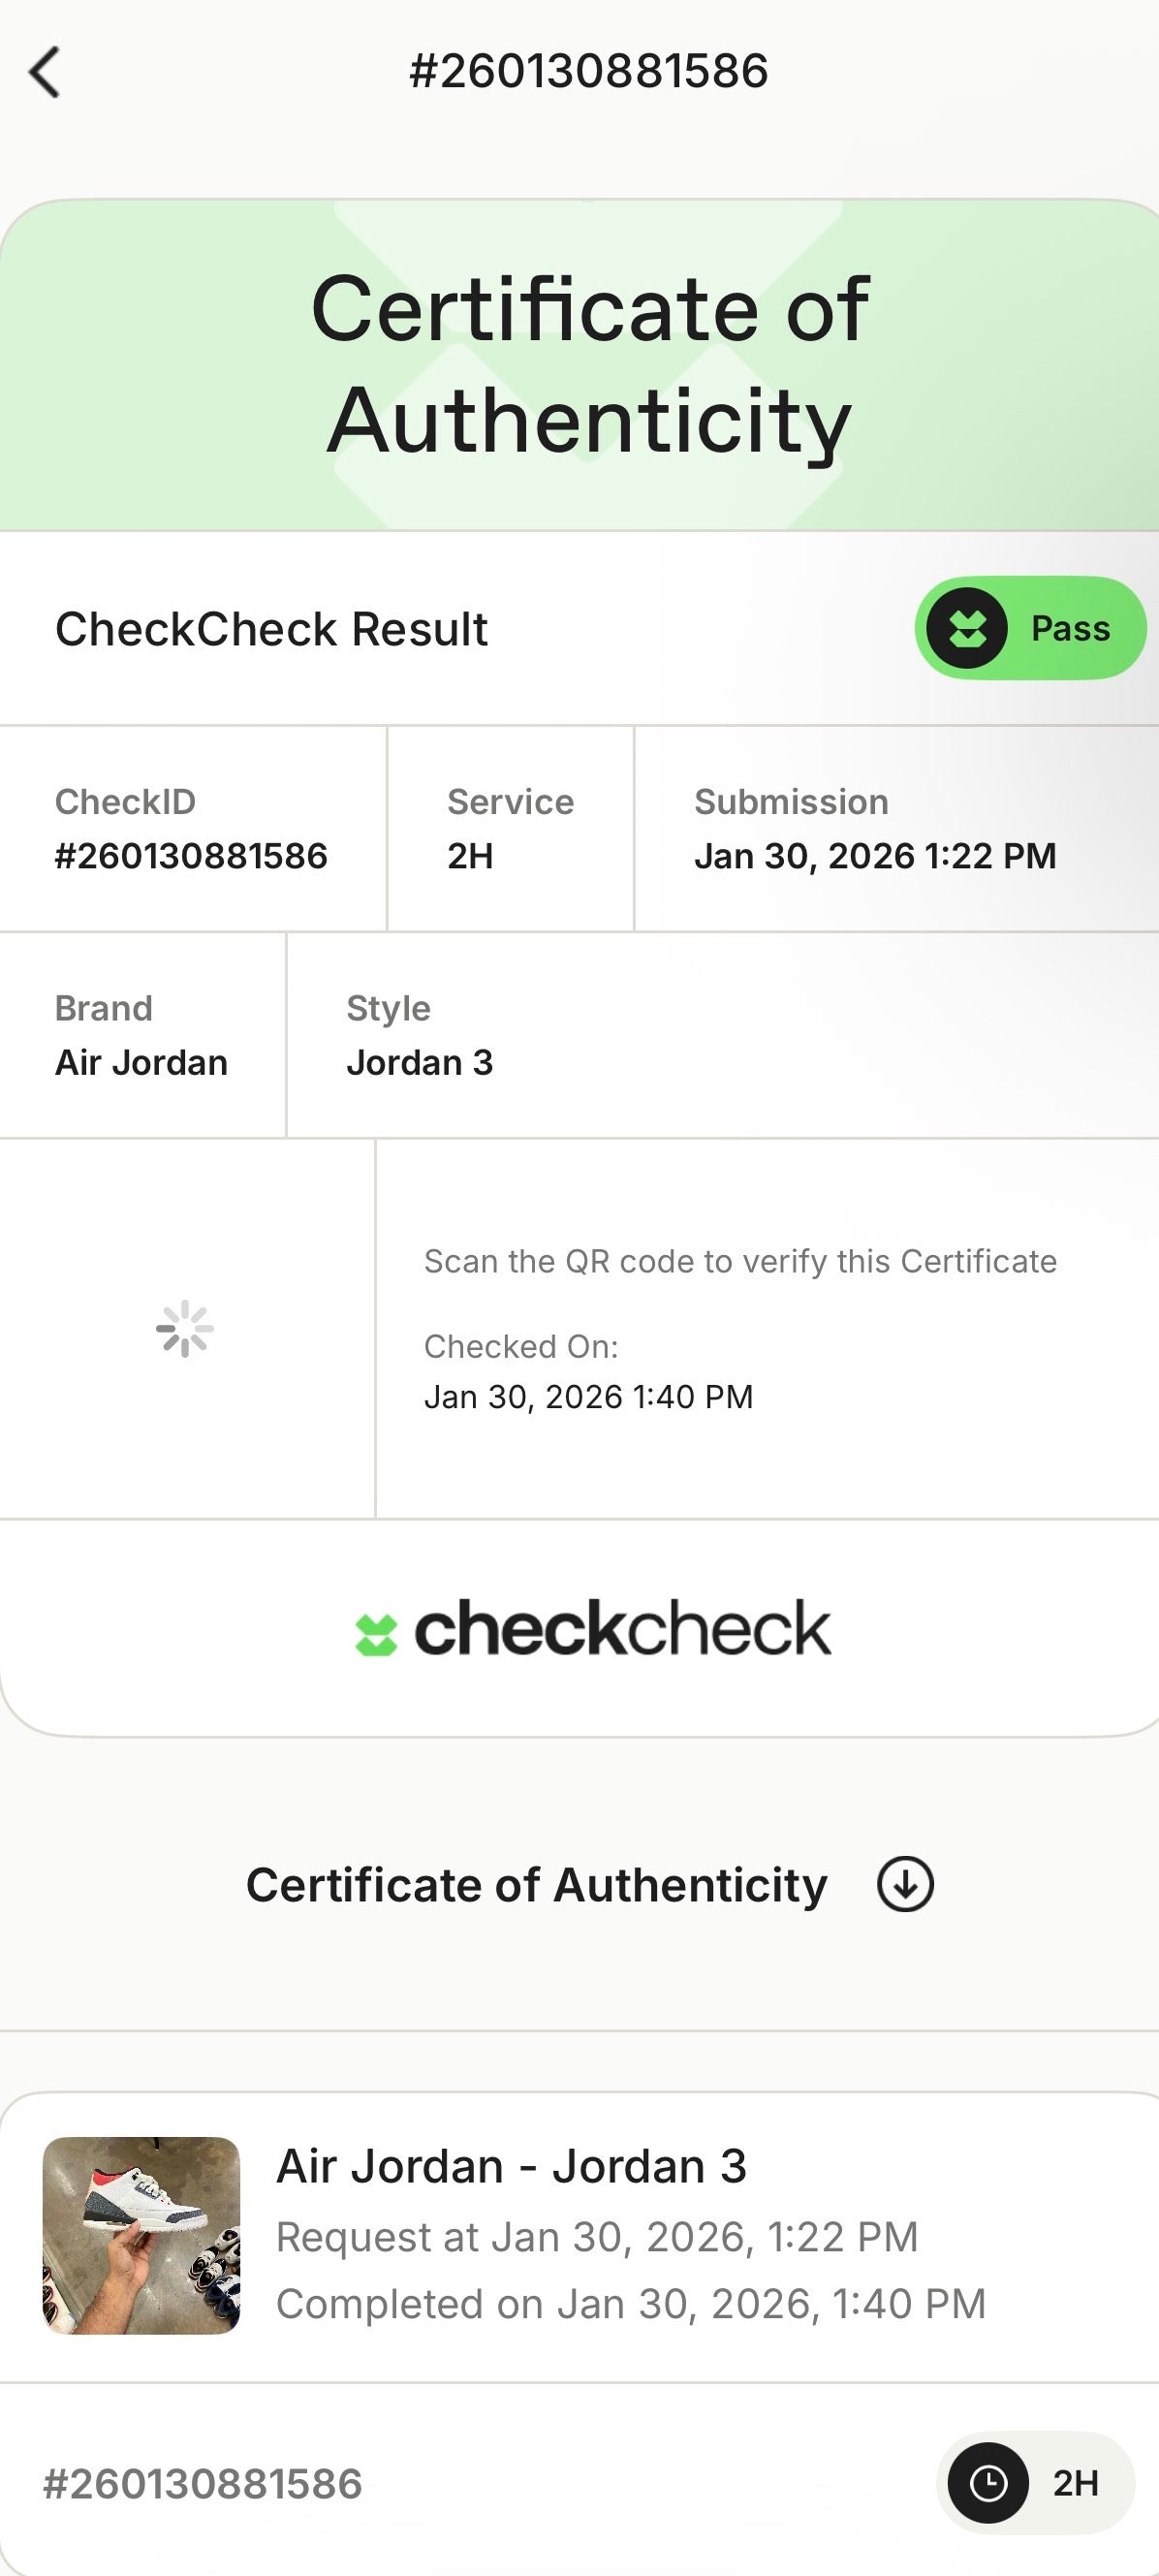Tap the Submission date cell

(x=875, y=829)
